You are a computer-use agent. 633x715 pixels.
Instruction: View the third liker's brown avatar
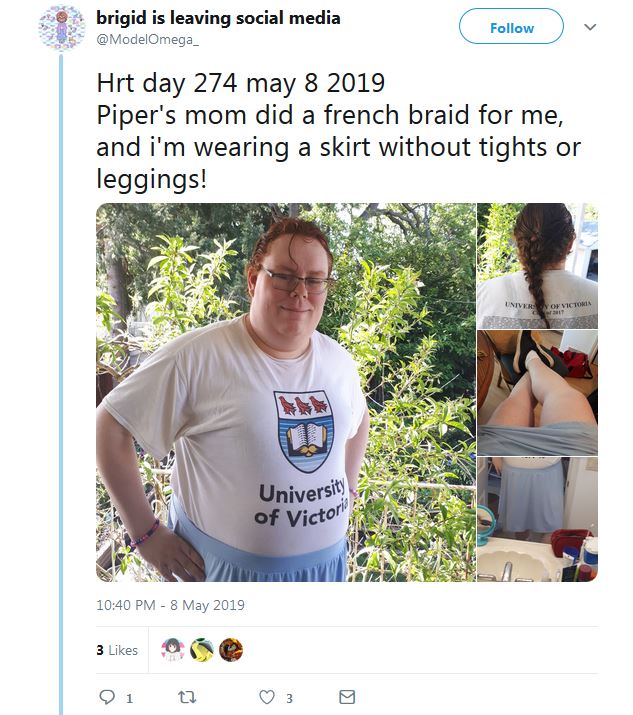pos(231,650)
